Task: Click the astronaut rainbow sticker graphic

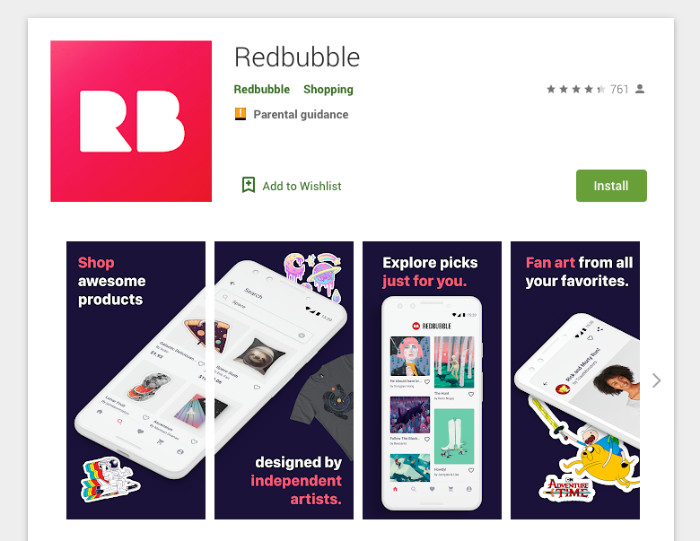Action: click(110, 479)
